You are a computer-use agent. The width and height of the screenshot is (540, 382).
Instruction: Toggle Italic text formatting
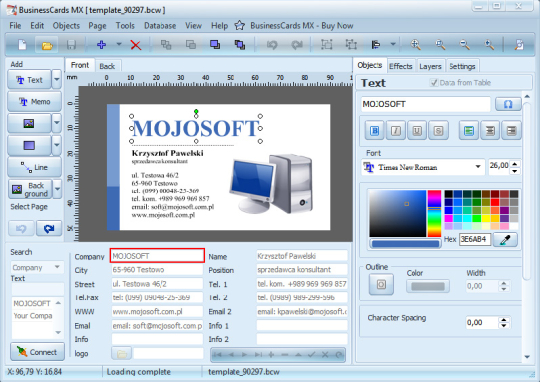(x=396, y=131)
